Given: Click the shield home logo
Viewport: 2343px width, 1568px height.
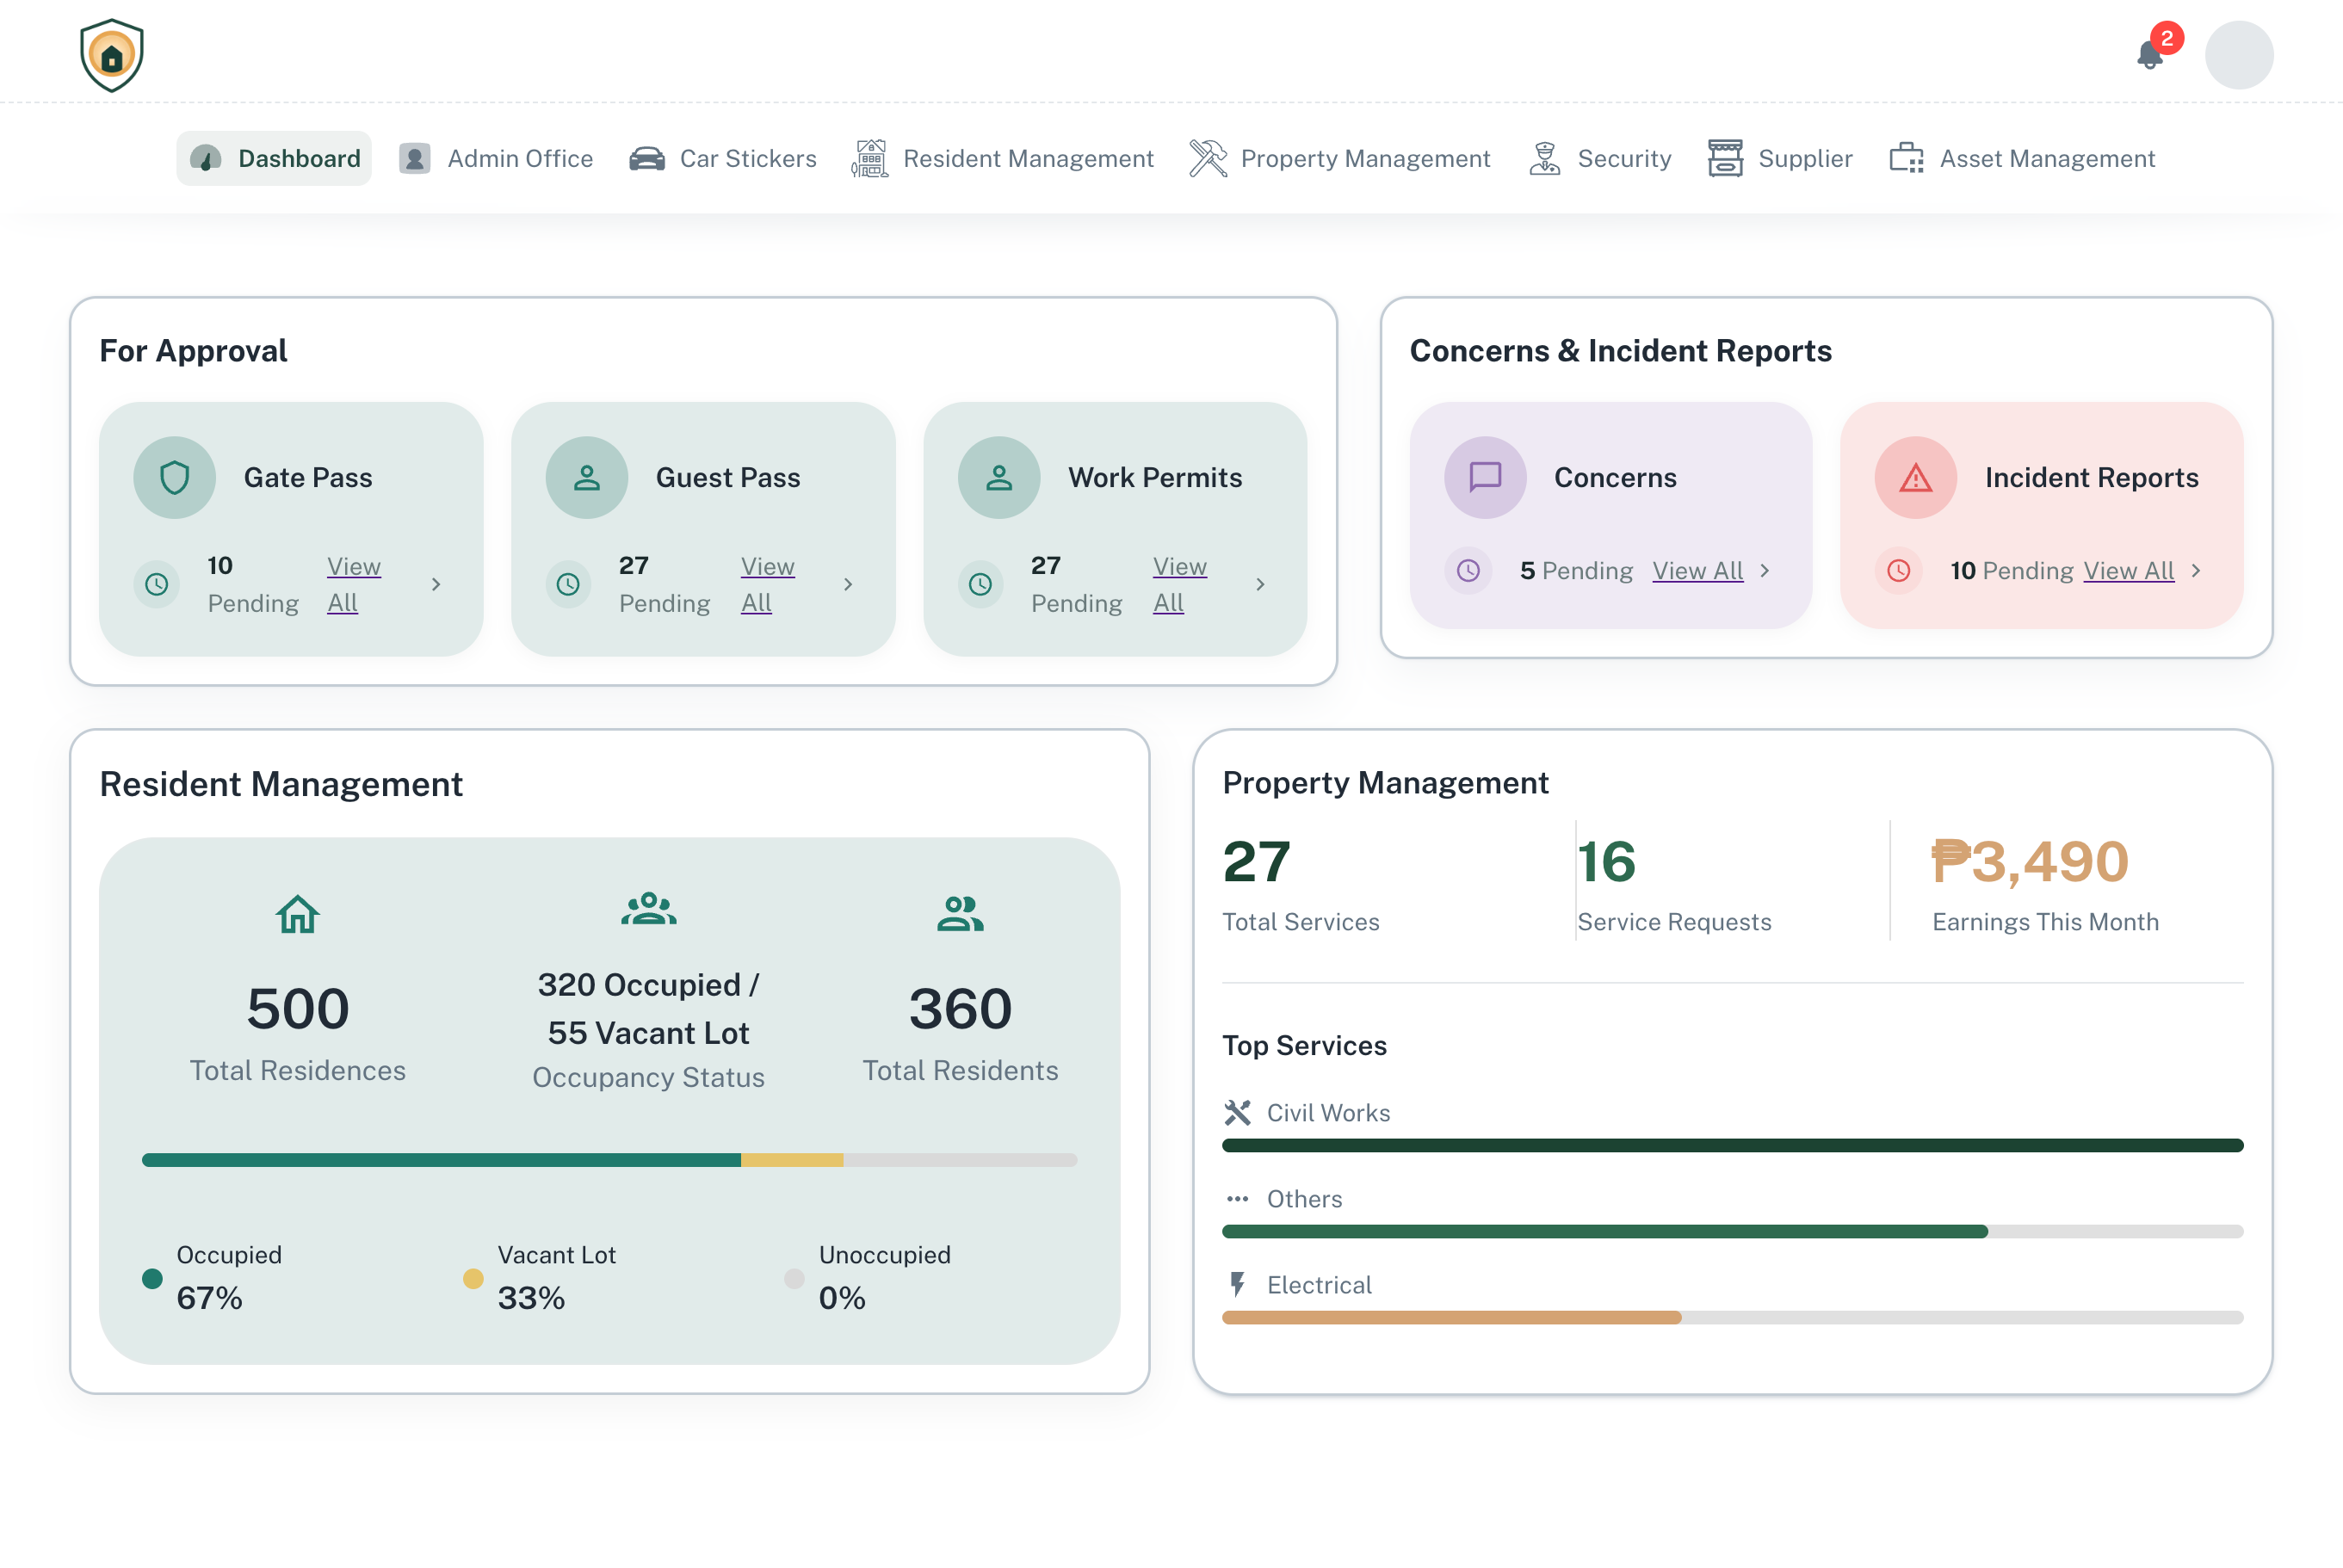Looking at the screenshot, I should 112,55.
